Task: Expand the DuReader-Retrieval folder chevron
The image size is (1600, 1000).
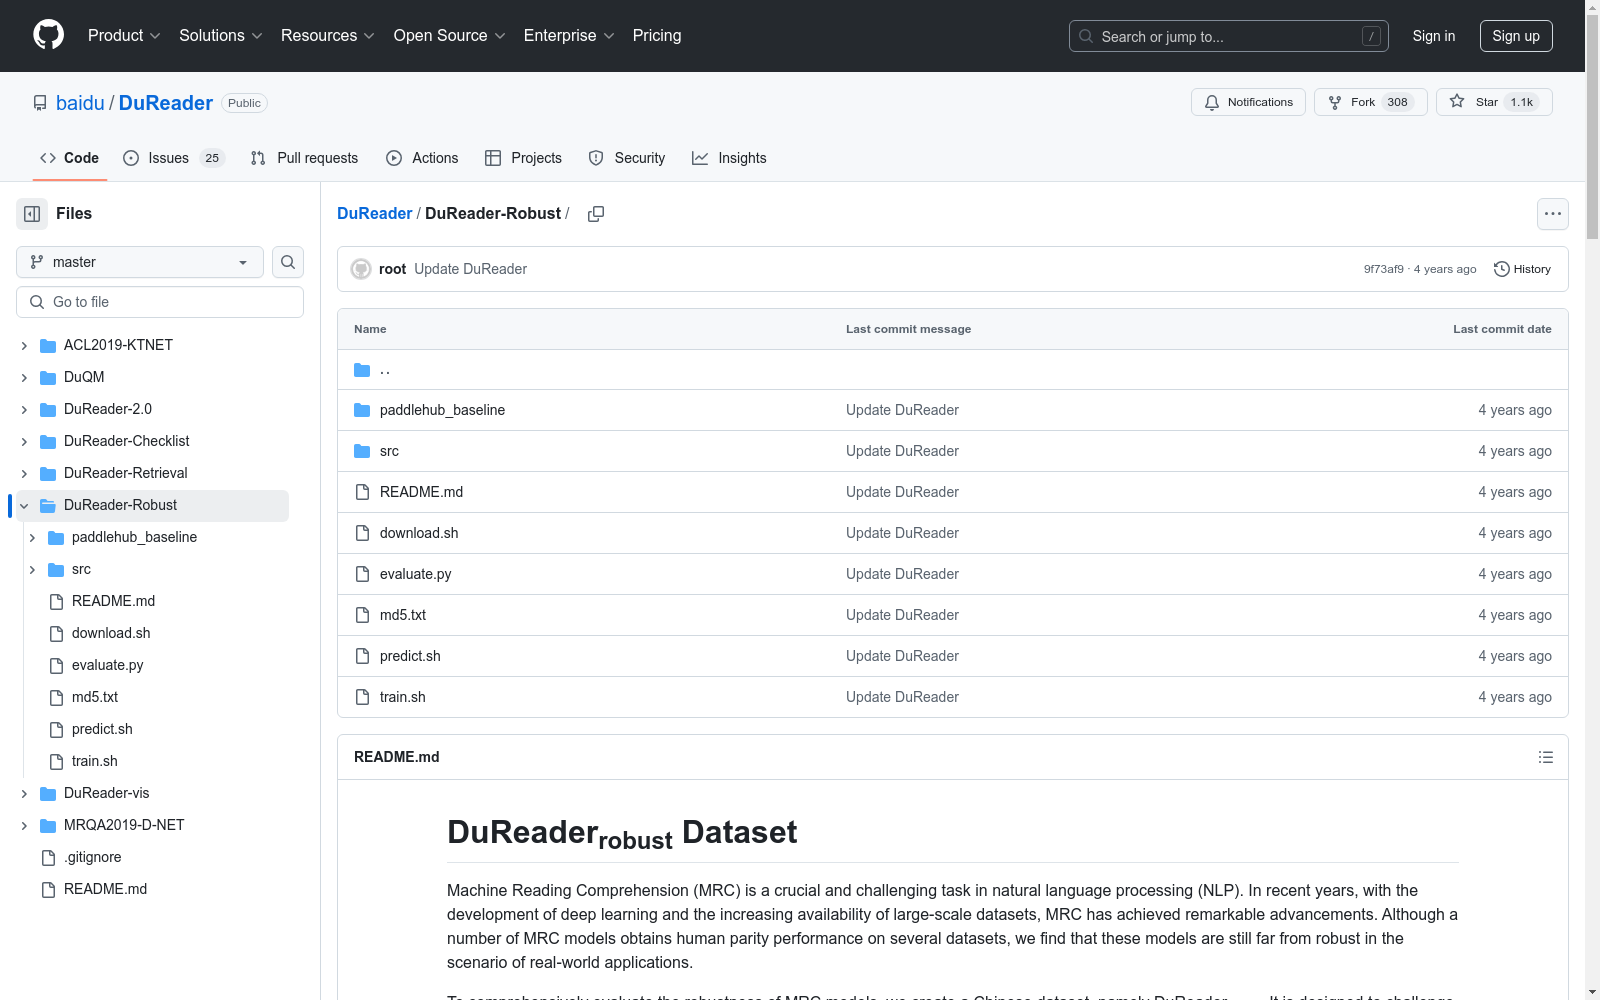Action: click(x=24, y=473)
